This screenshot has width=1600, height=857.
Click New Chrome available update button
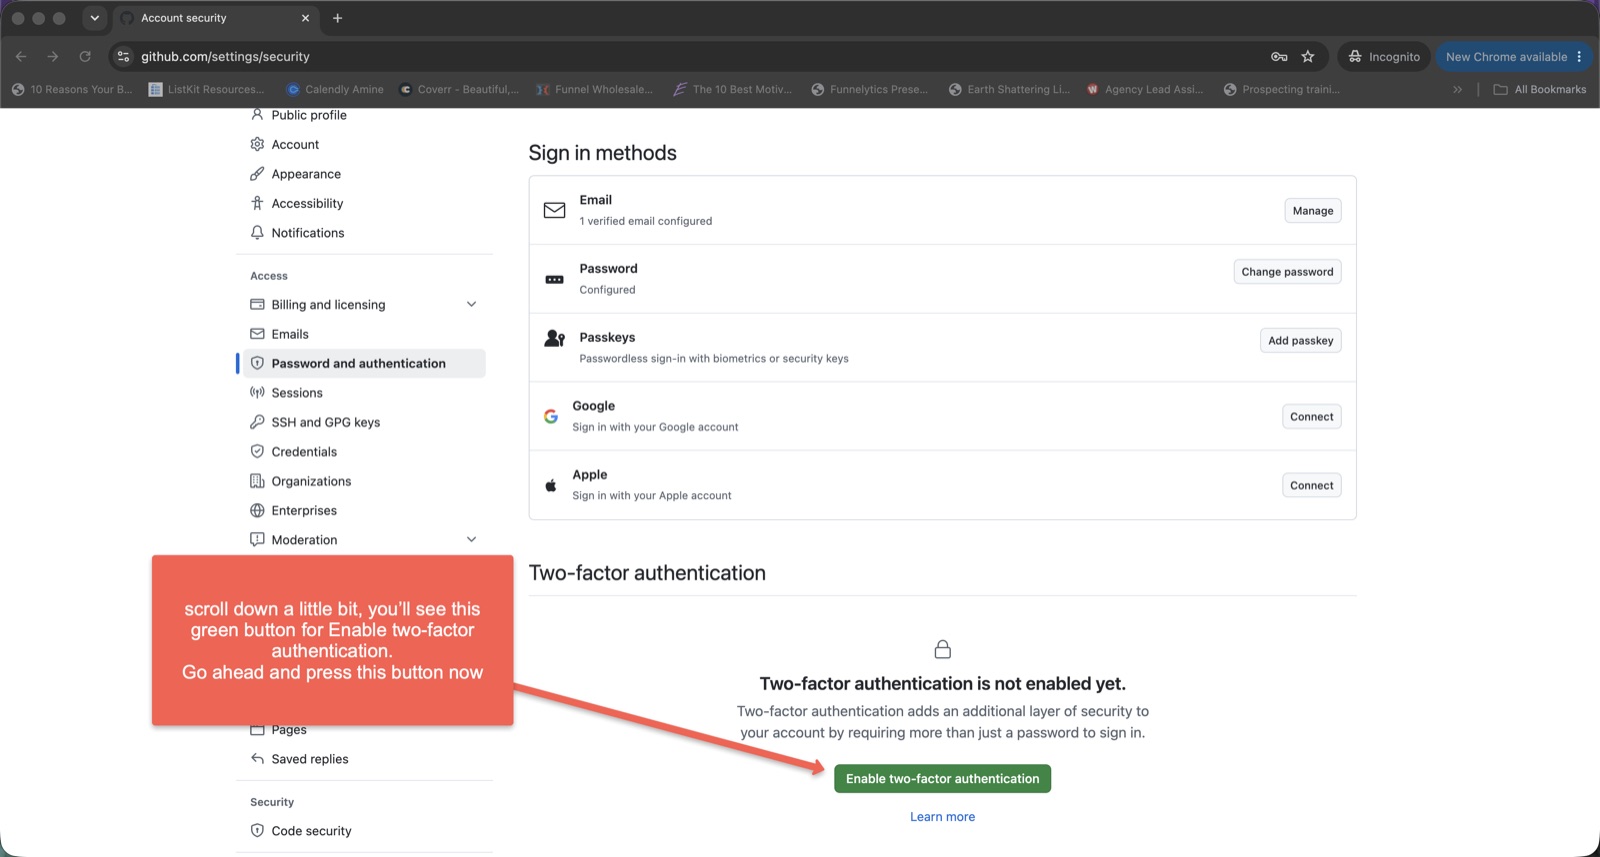(x=1515, y=57)
